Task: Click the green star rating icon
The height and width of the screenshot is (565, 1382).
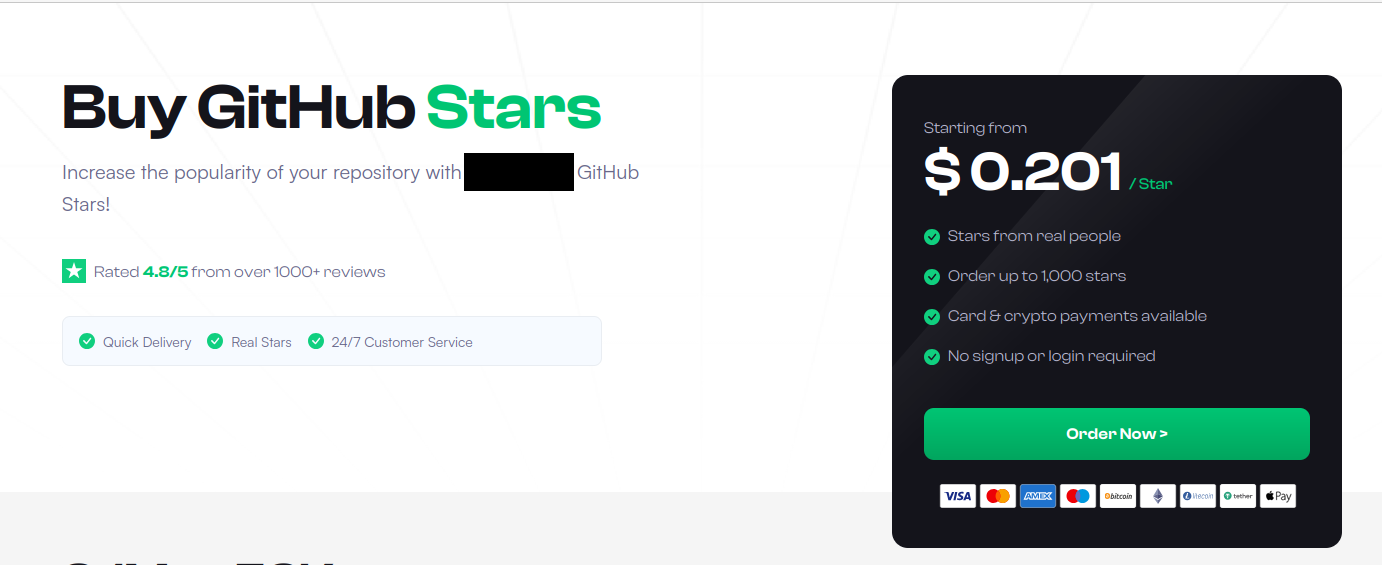Action: pos(74,271)
